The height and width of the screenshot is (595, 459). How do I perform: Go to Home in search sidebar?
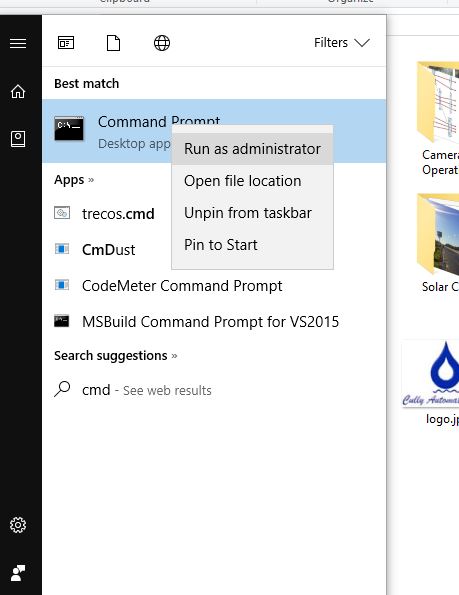18,91
